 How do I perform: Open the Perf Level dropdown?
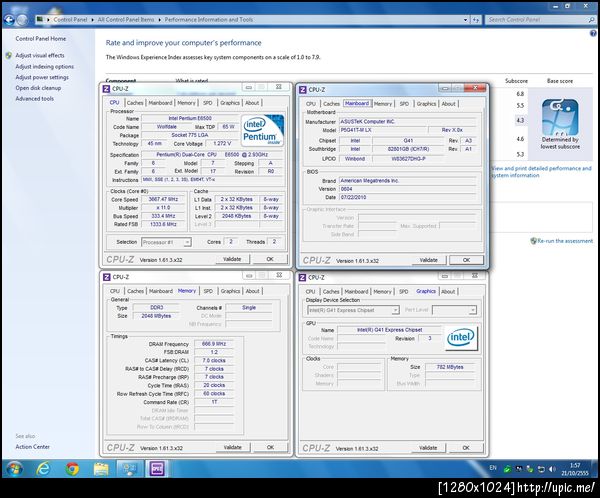[452, 311]
